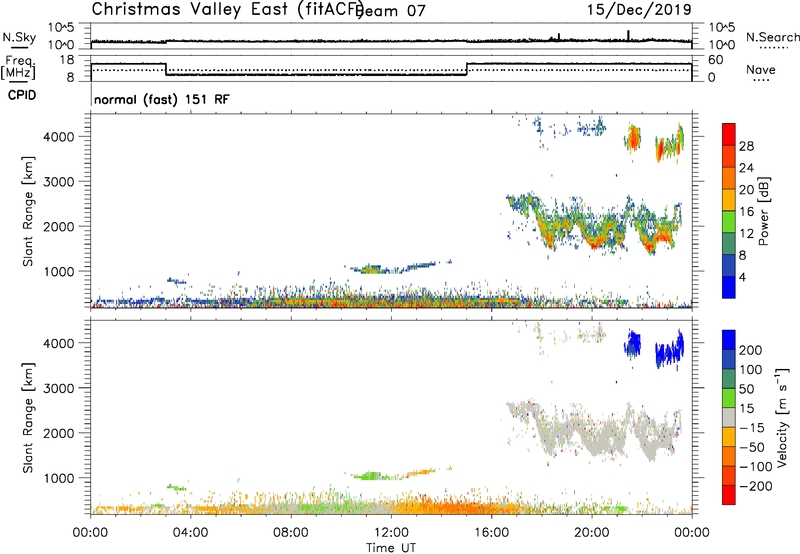Click the frequency step-up at 15:00 UT

point(467,69)
